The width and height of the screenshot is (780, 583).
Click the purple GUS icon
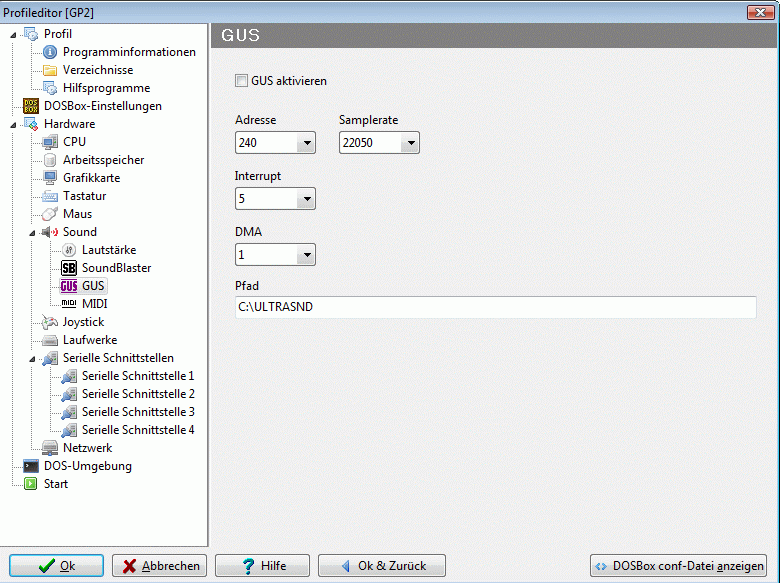[69, 286]
